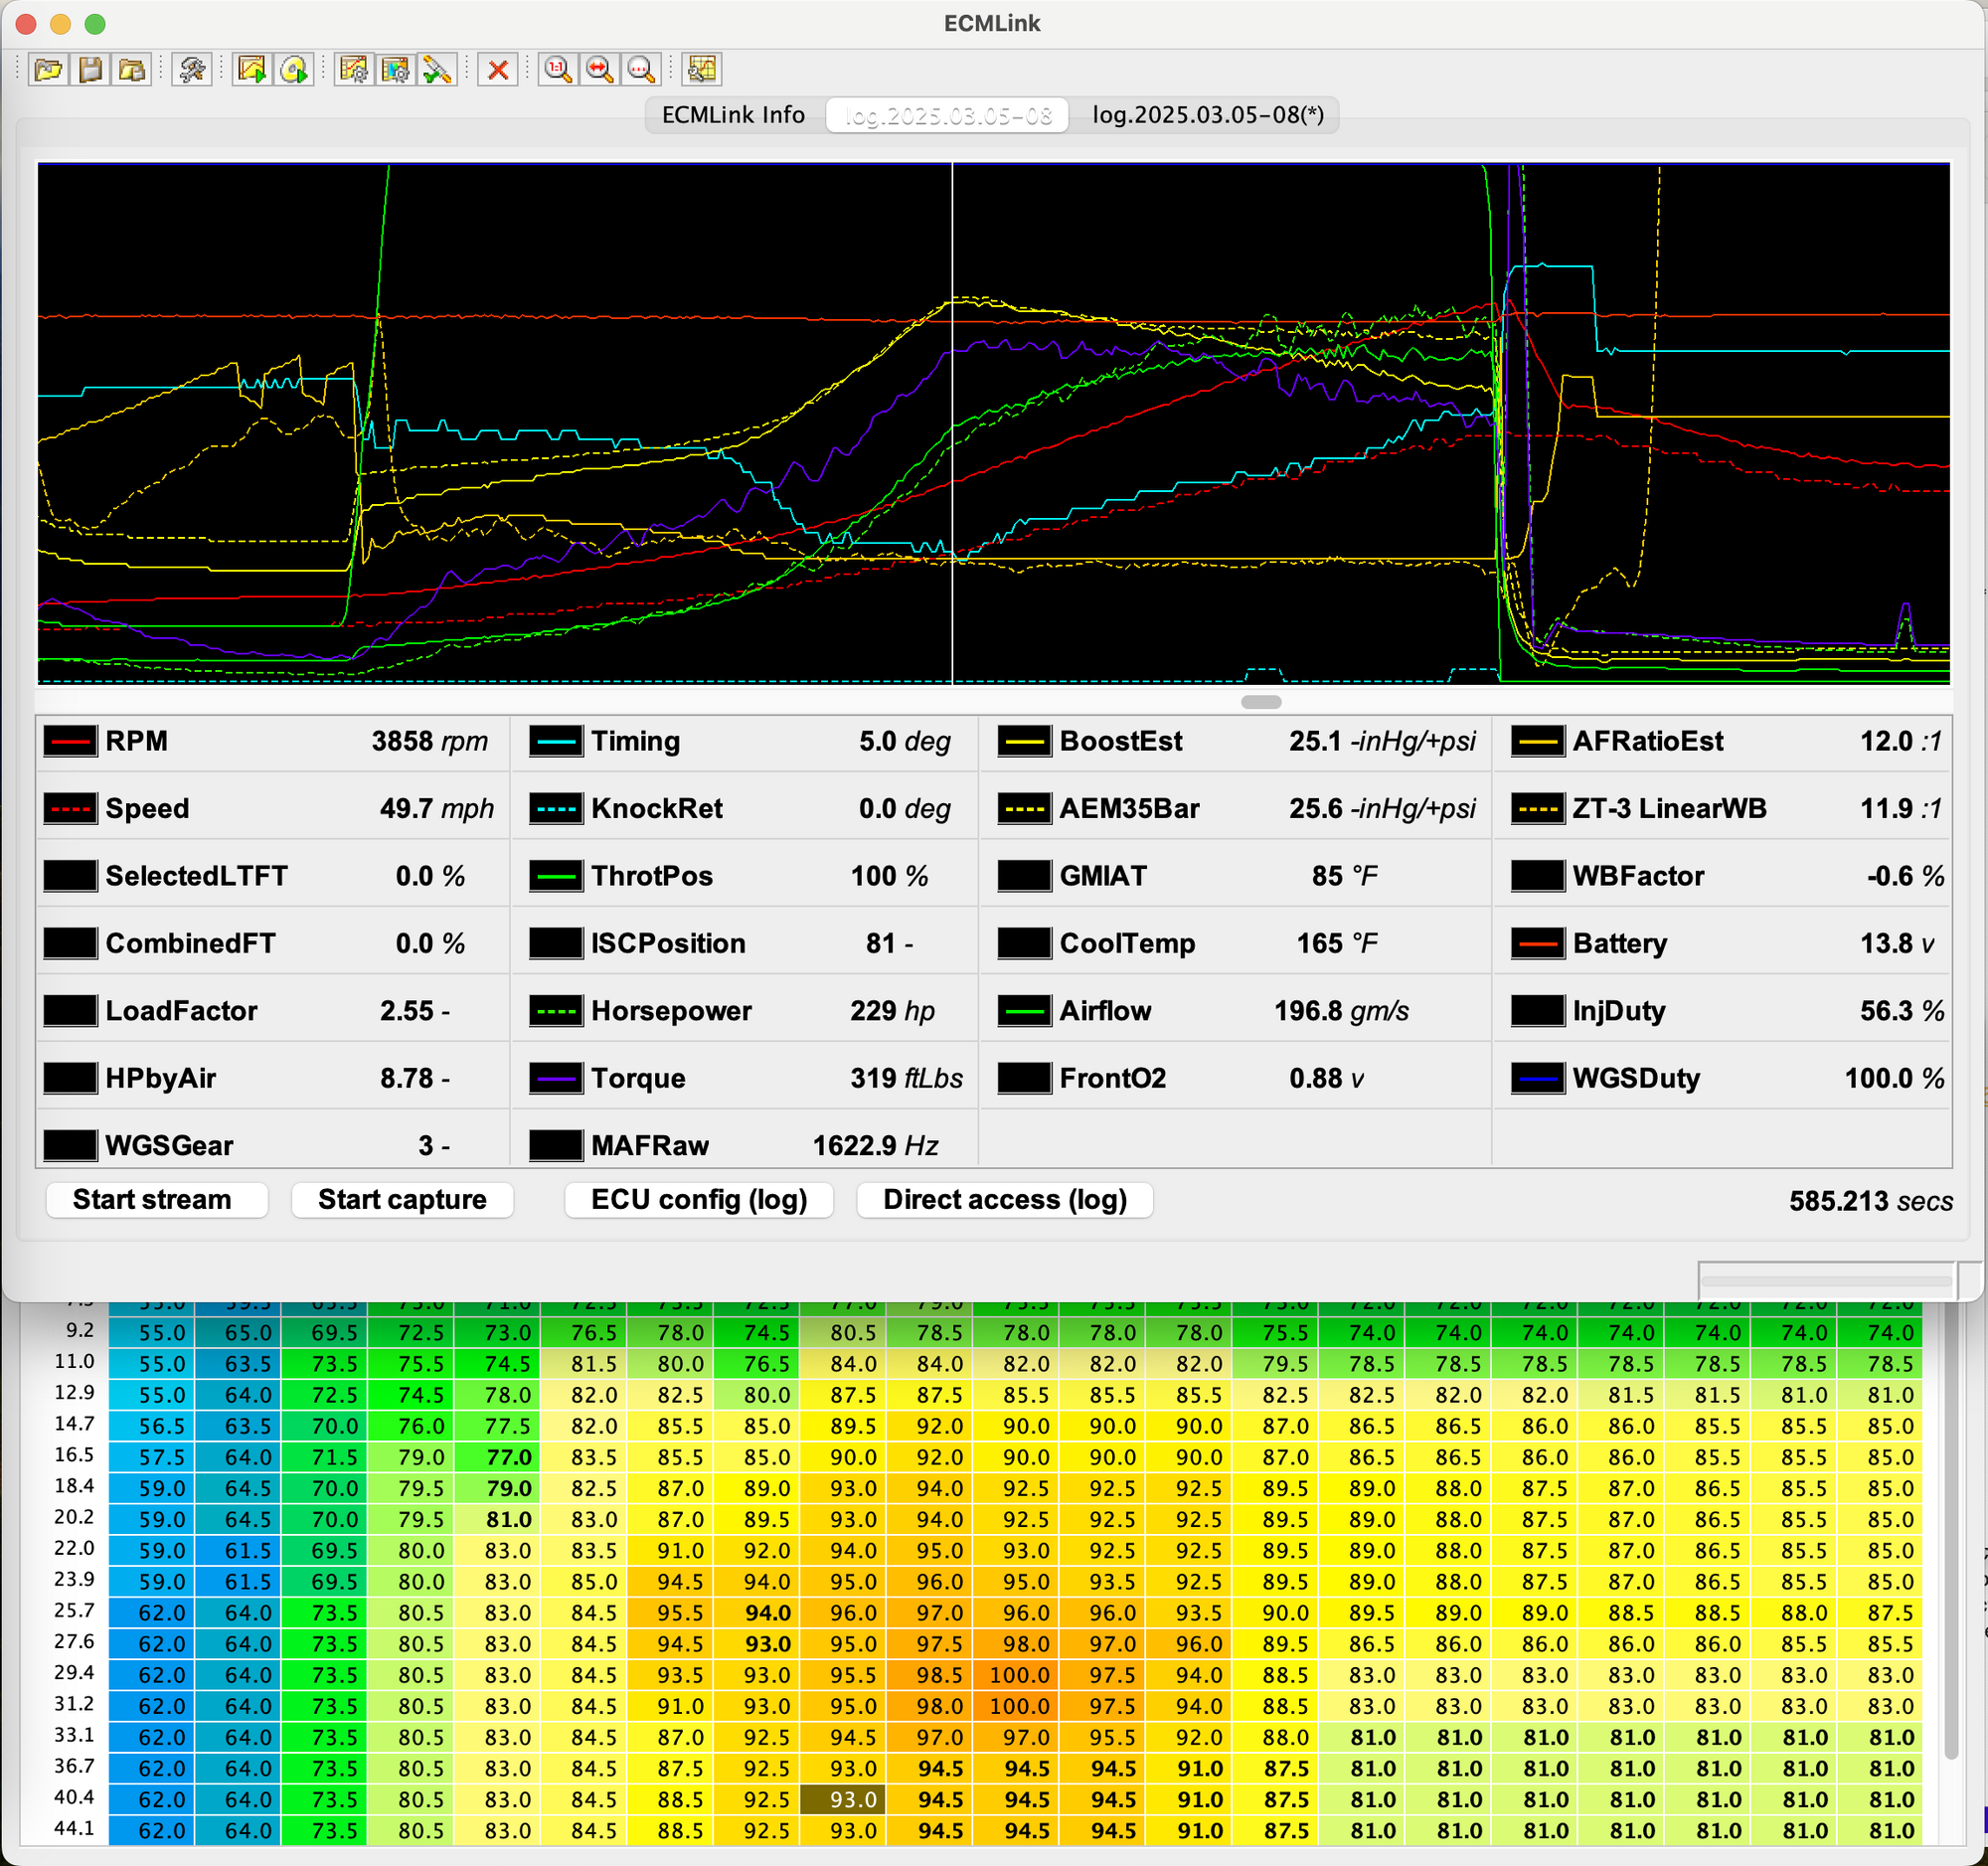Click the Torque purple swatch

(x=556, y=1078)
